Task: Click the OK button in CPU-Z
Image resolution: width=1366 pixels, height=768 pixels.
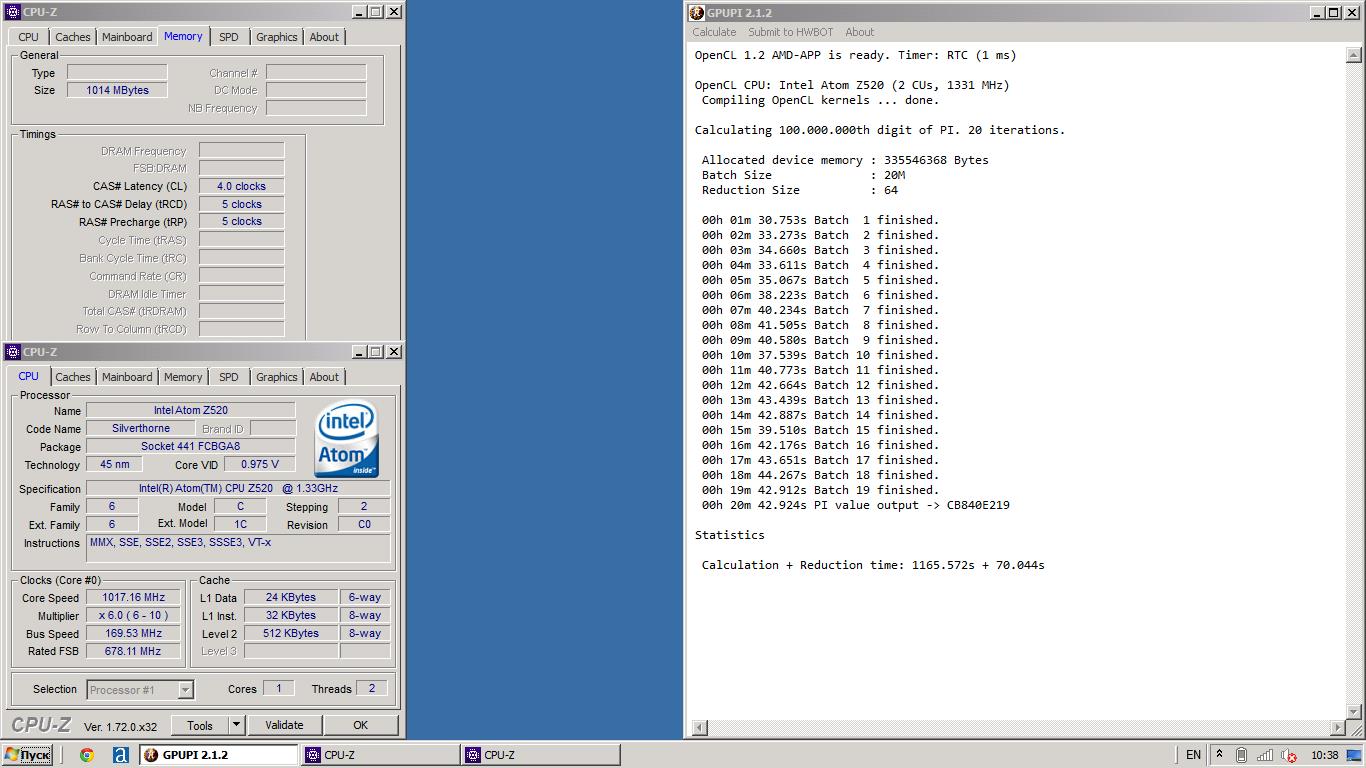Action: pos(360,725)
